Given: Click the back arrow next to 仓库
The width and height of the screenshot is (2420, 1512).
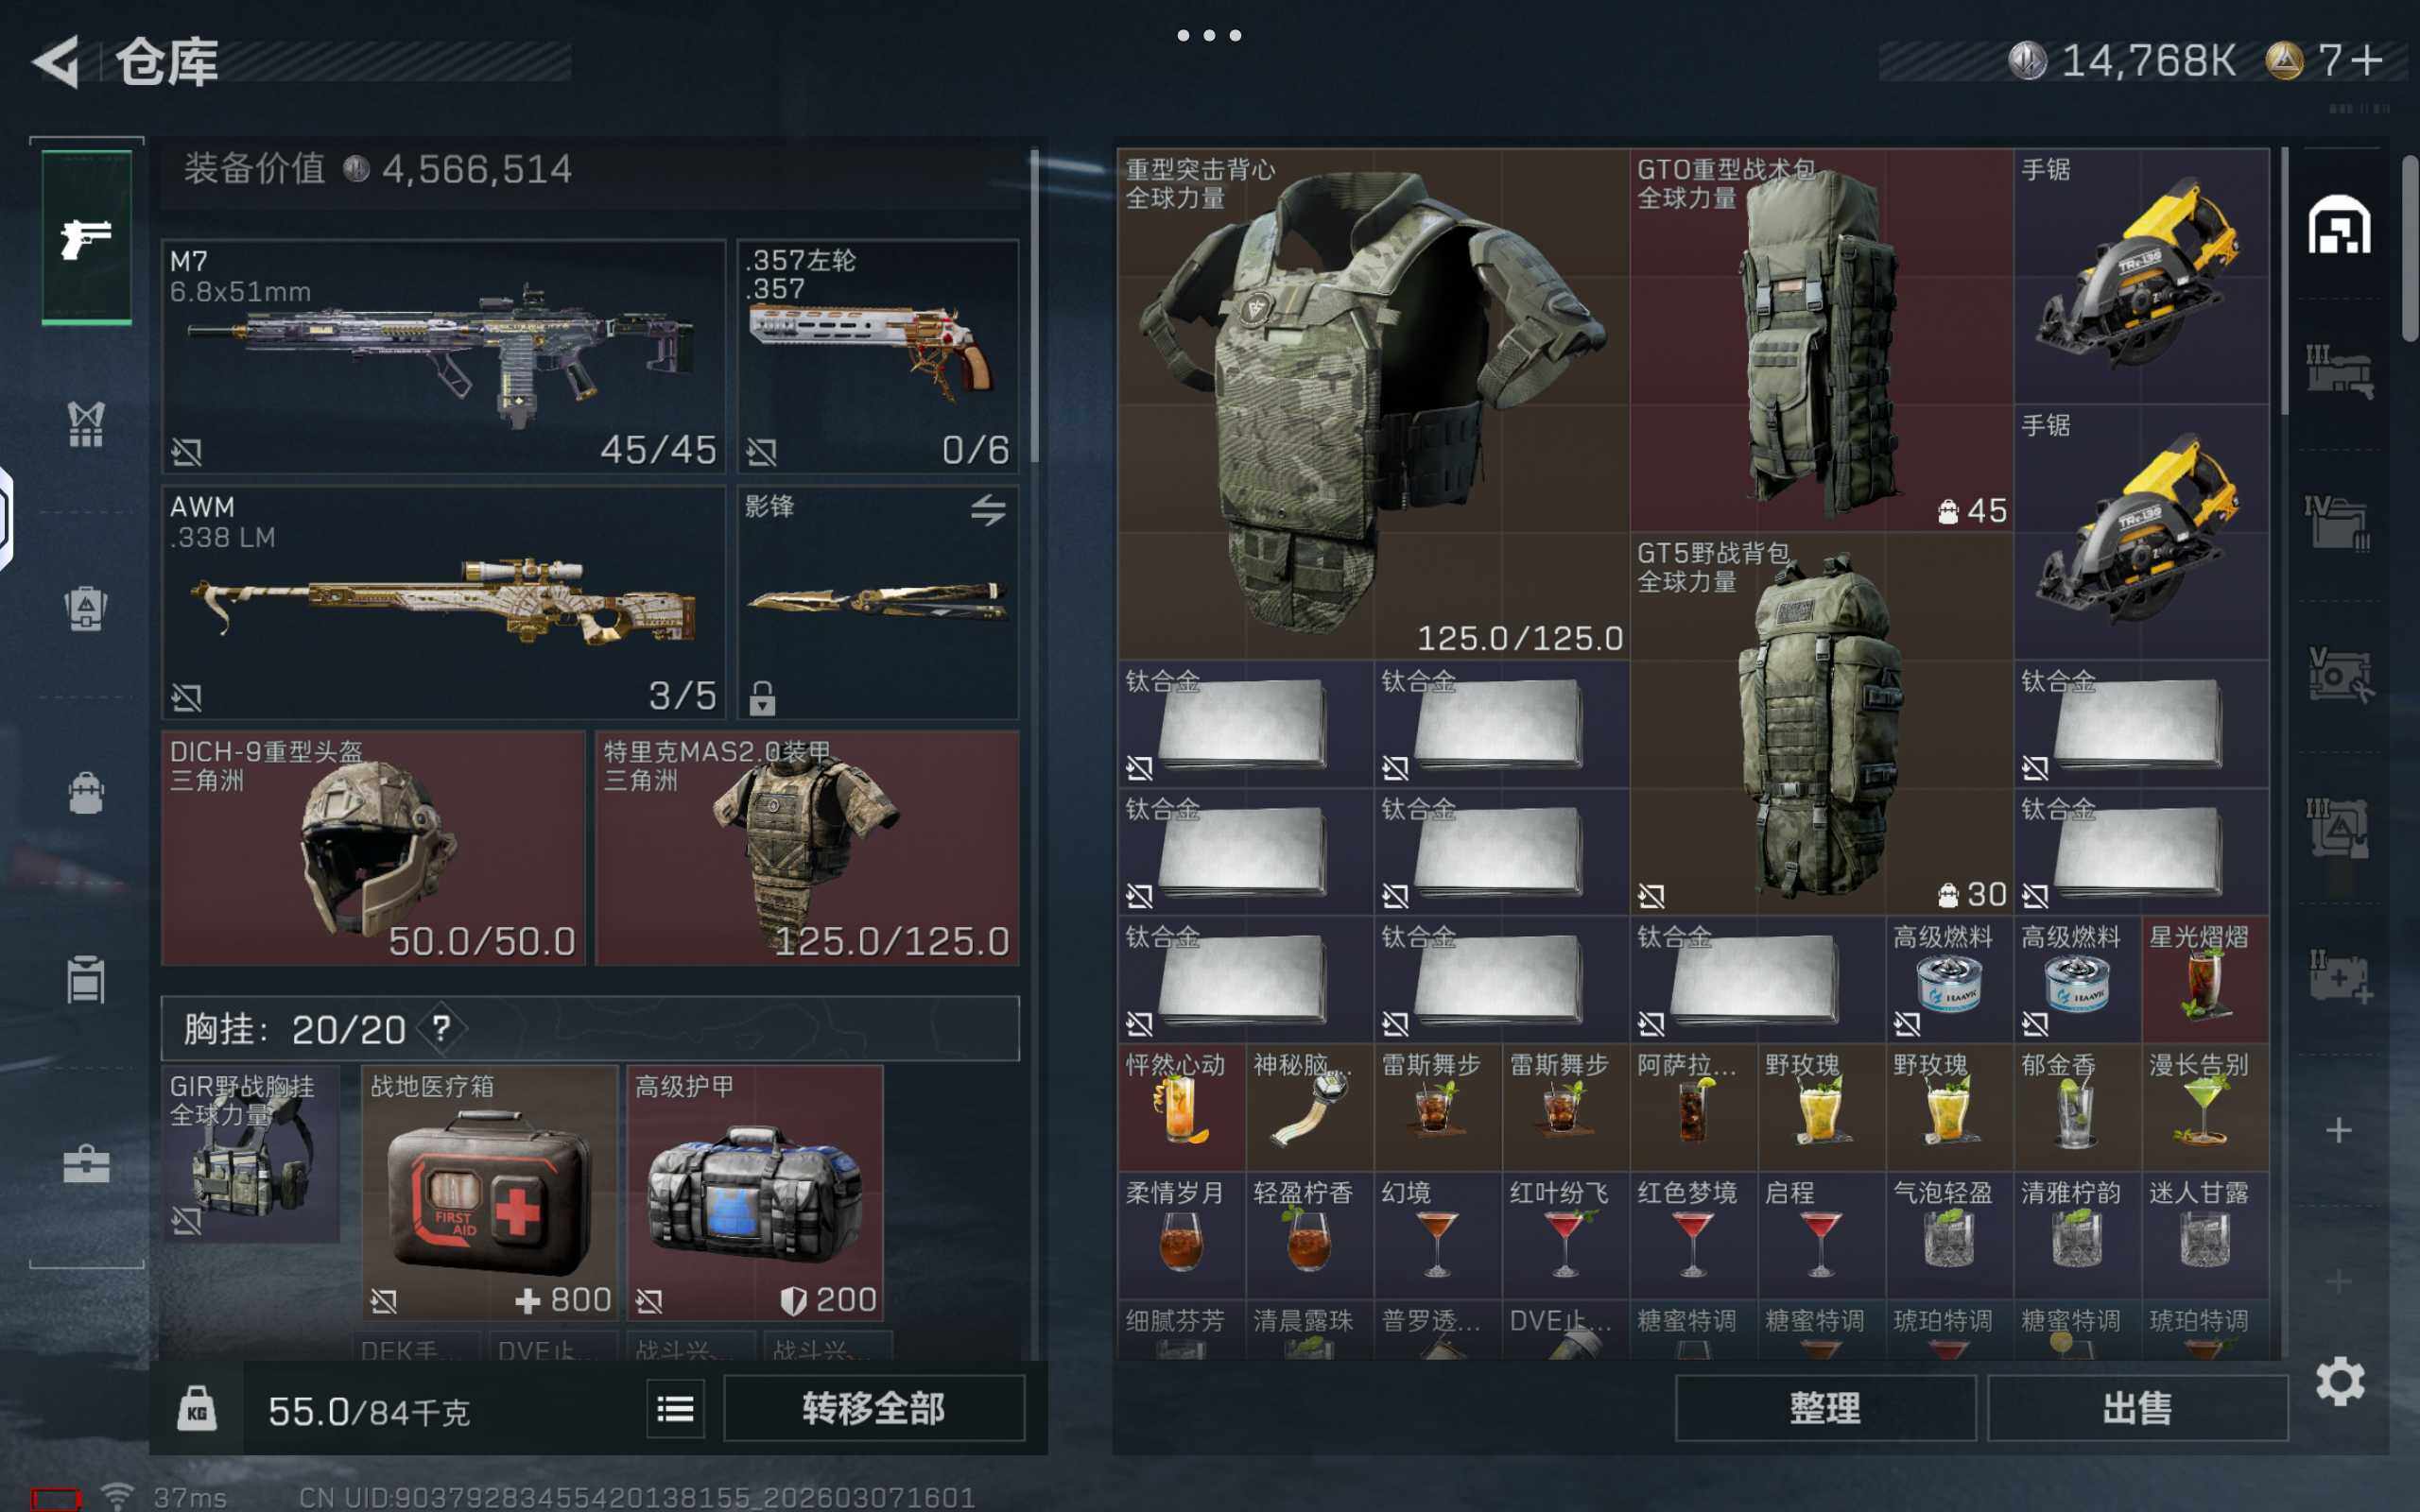Looking at the screenshot, I should pyautogui.click(x=56, y=62).
